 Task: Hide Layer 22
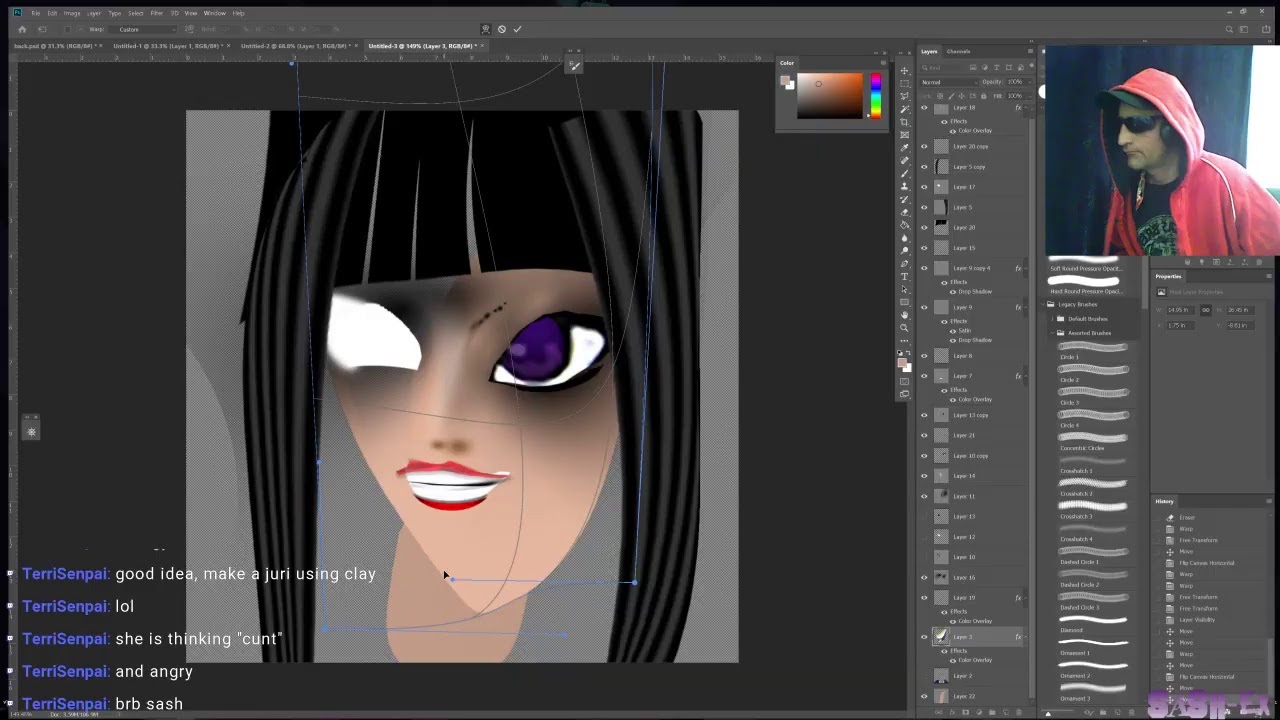[x=924, y=696]
